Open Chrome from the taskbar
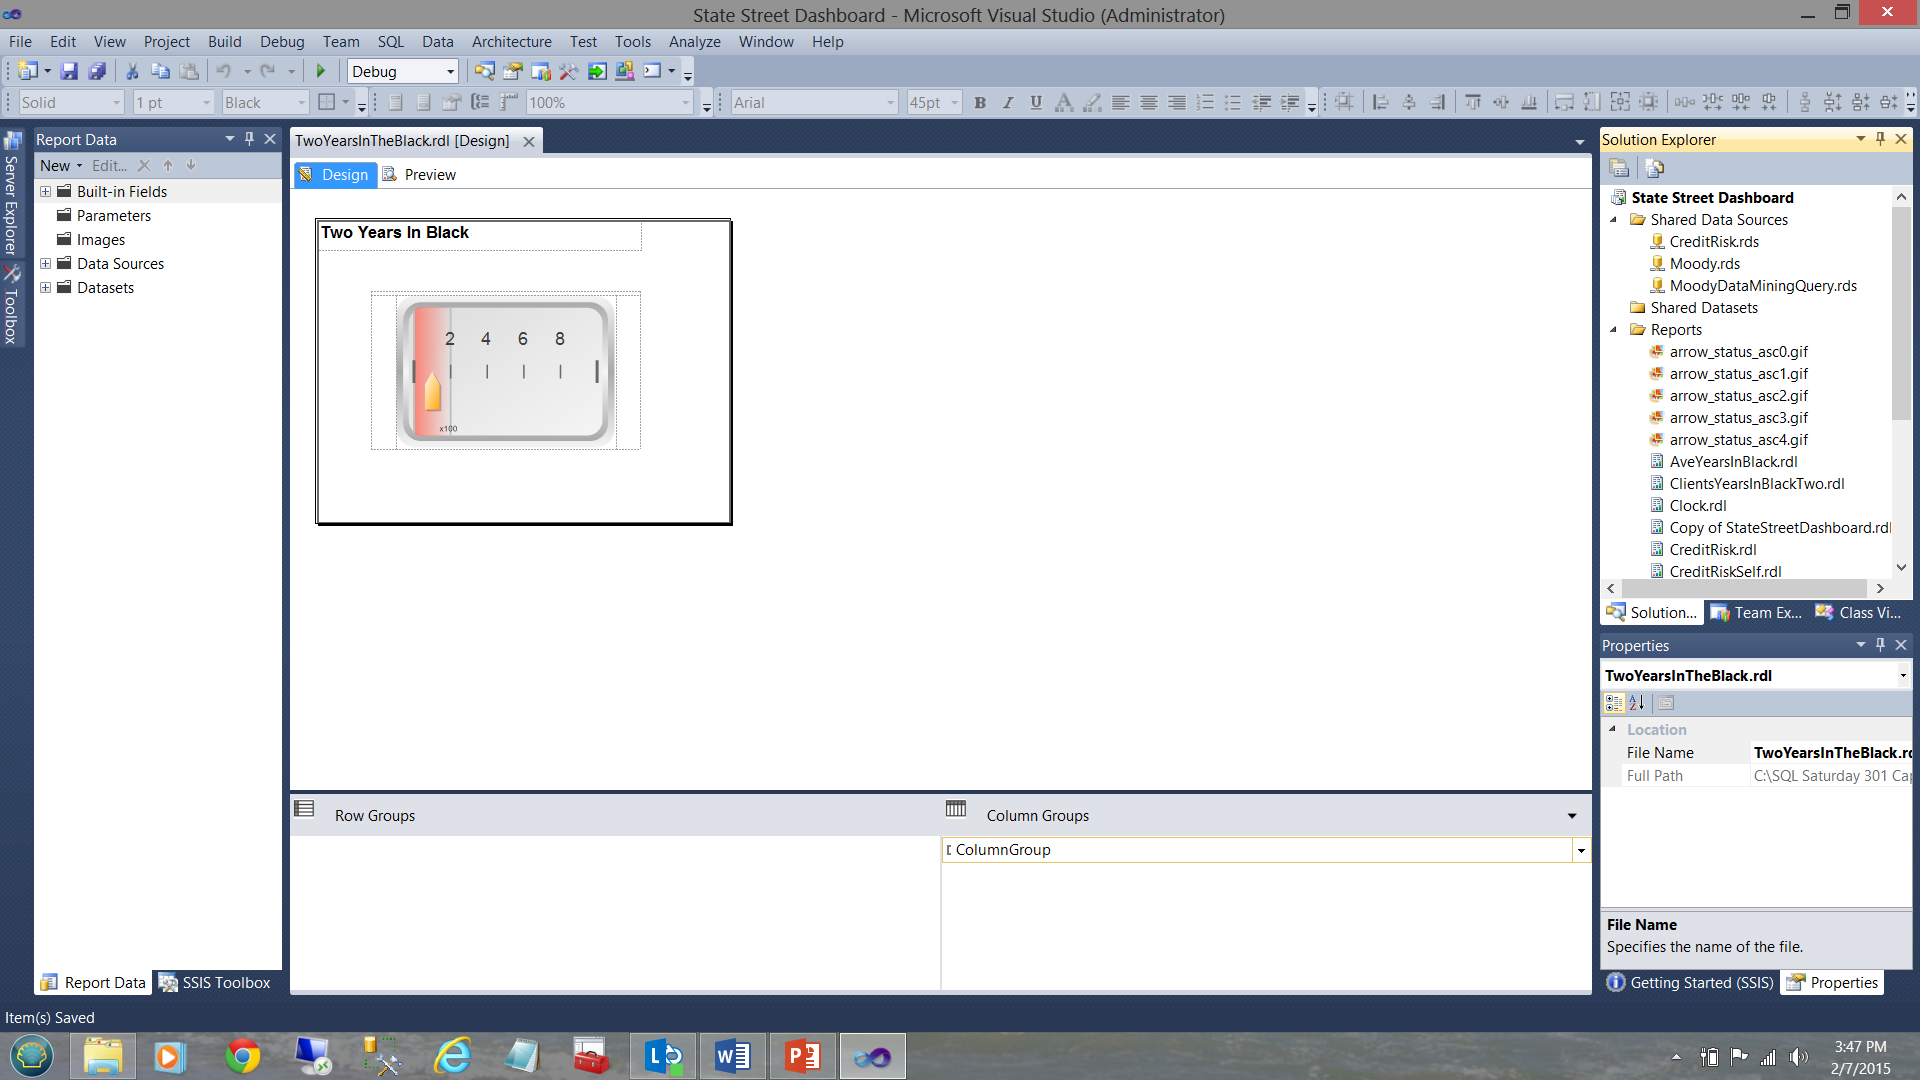 (x=242, y=1056)
